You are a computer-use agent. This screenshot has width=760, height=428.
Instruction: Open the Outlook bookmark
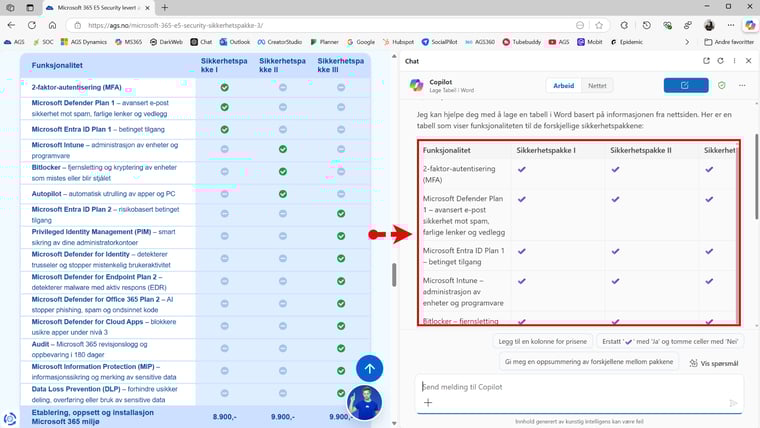pyautogui.click(x=235, y=42)
